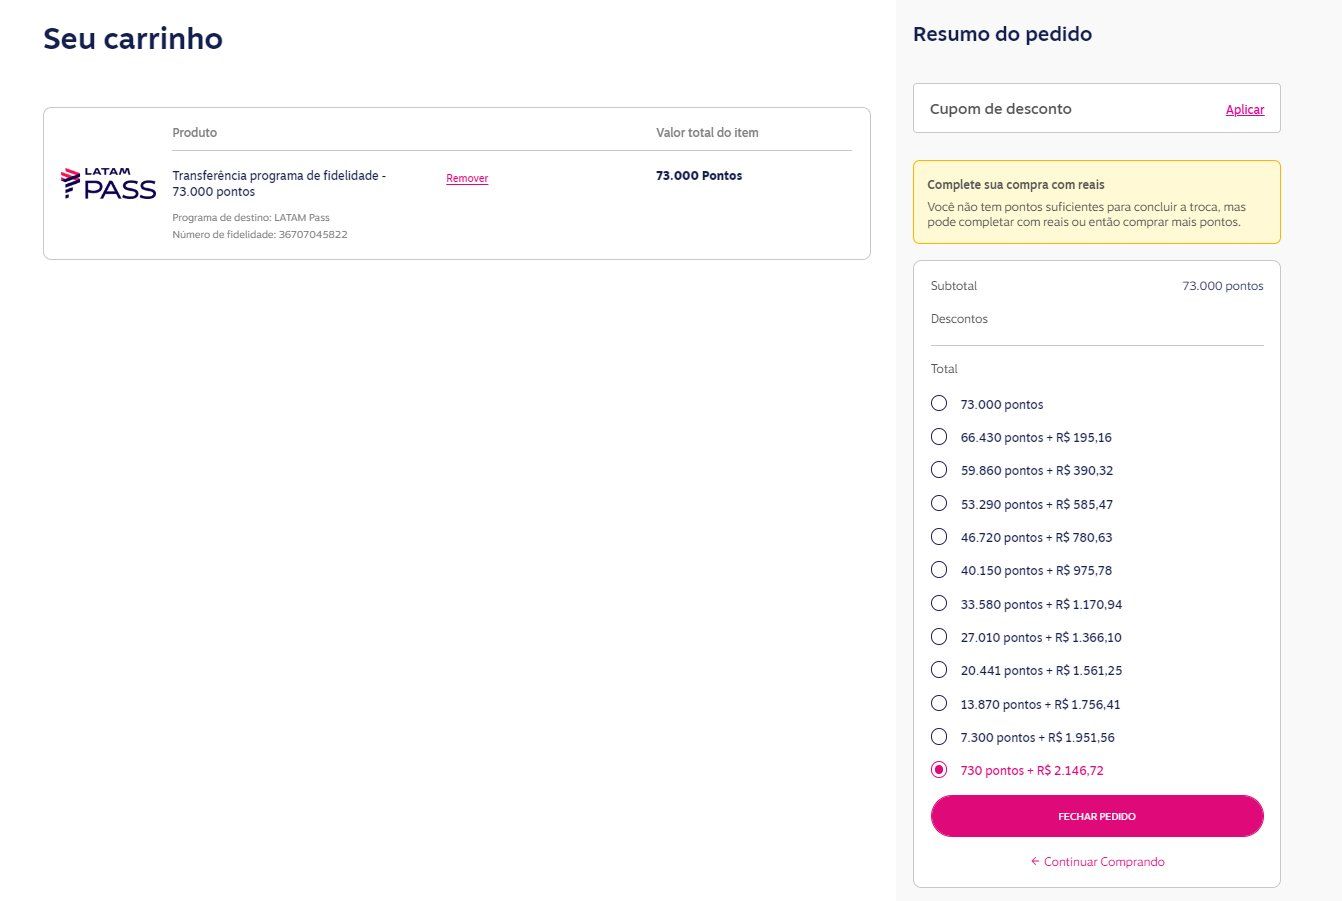Follow the Continuar Comprando link

coord(1097,862)
